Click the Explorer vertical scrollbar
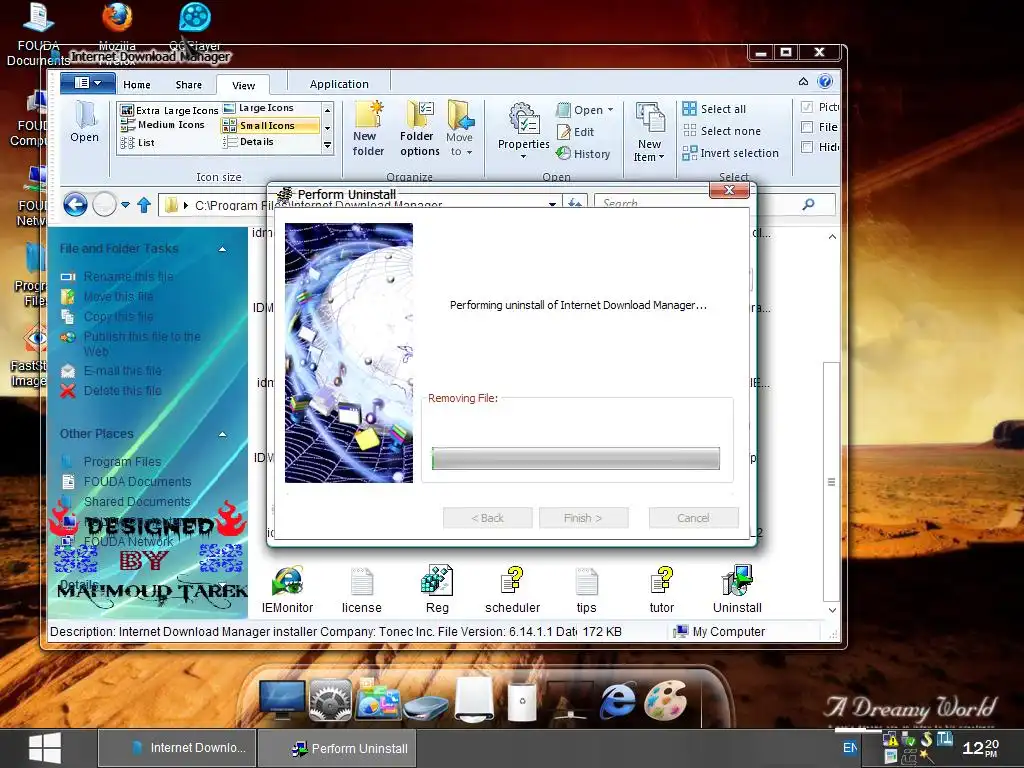This screenshot has width=1024, height=768. [x=831, y=481]
